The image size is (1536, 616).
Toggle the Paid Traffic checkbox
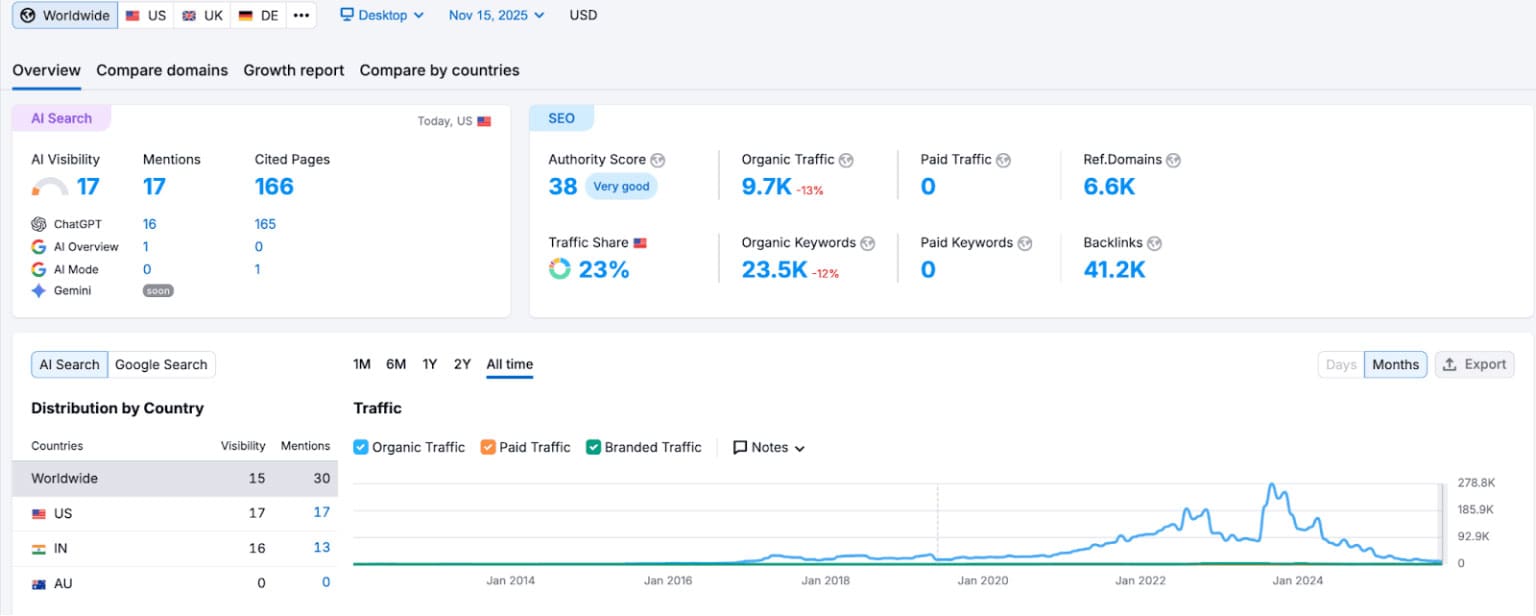click(x=488, y=447)
